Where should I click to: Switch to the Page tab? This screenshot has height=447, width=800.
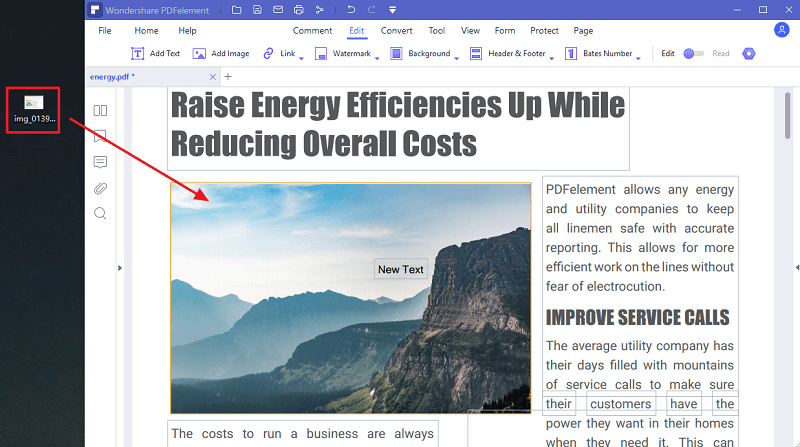pos(583,31)
